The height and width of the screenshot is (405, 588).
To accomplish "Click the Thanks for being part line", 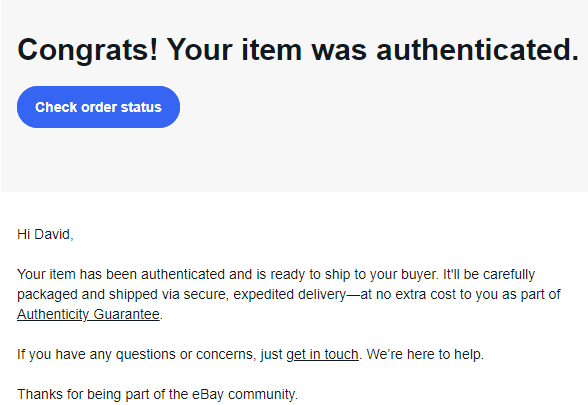I will tap(158, 394).
